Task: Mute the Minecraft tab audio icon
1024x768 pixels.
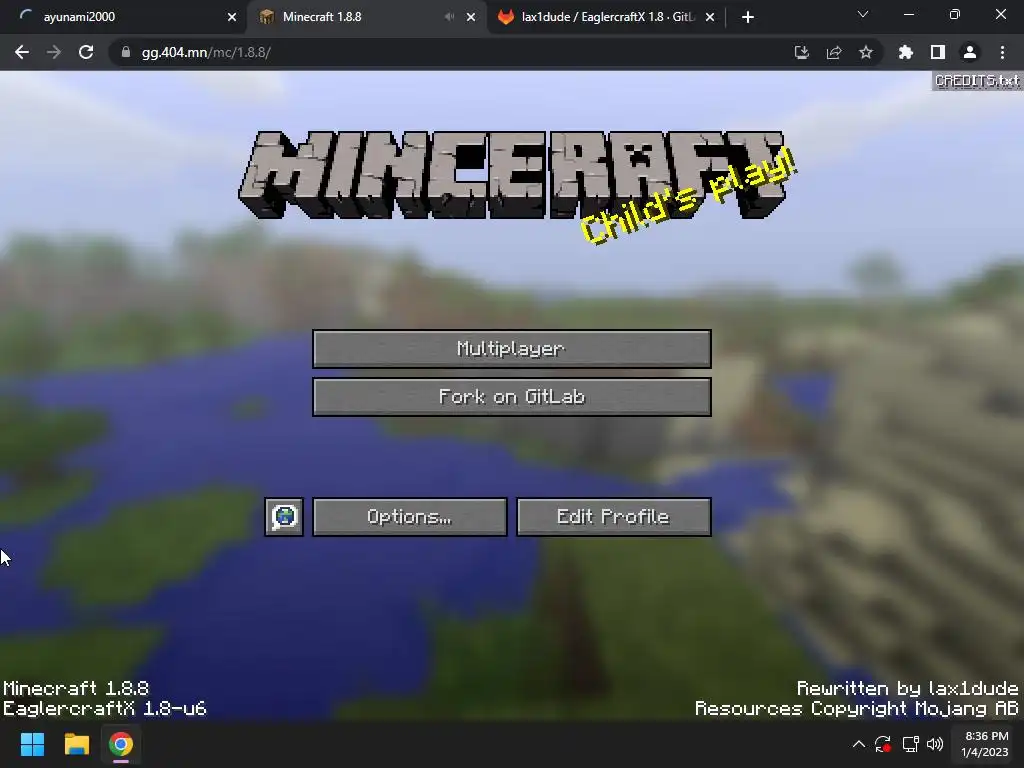Action: 449,17
